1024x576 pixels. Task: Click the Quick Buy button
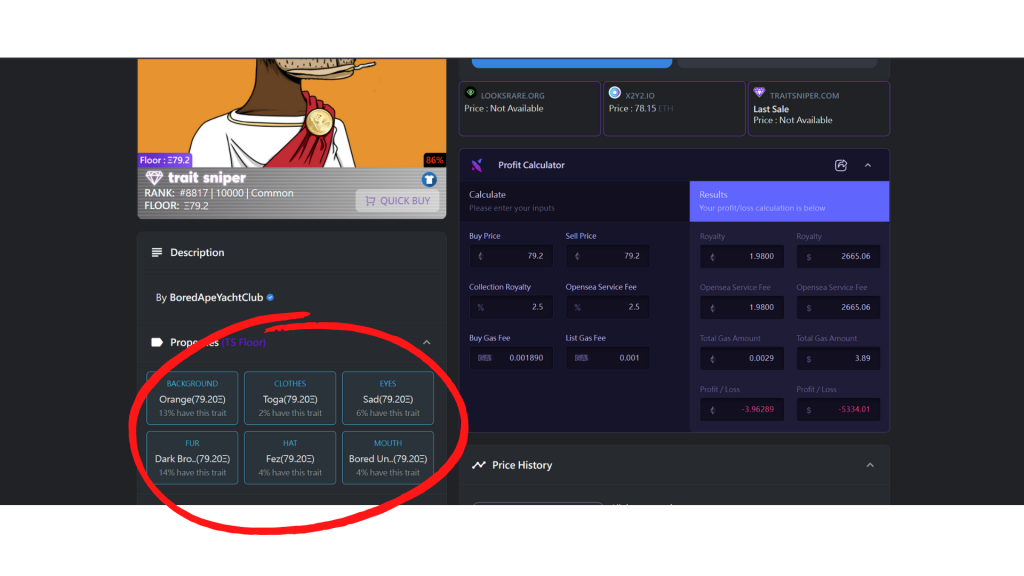click(398, 201)
